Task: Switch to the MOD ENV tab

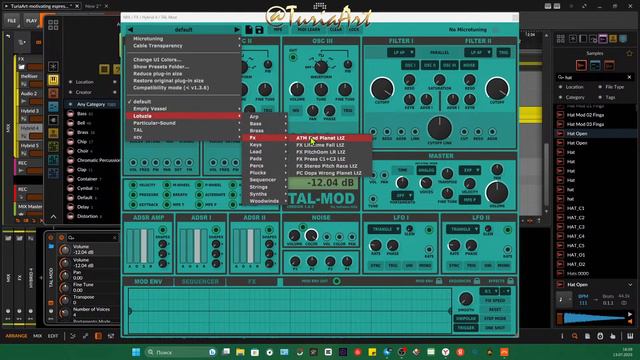Action: point(148,282)
